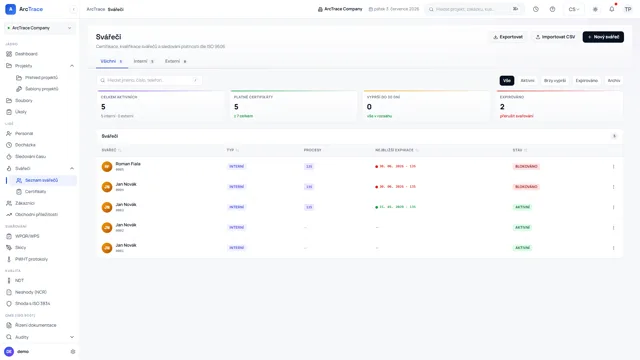Expand the Audity sidebar group

pos(72,337)
